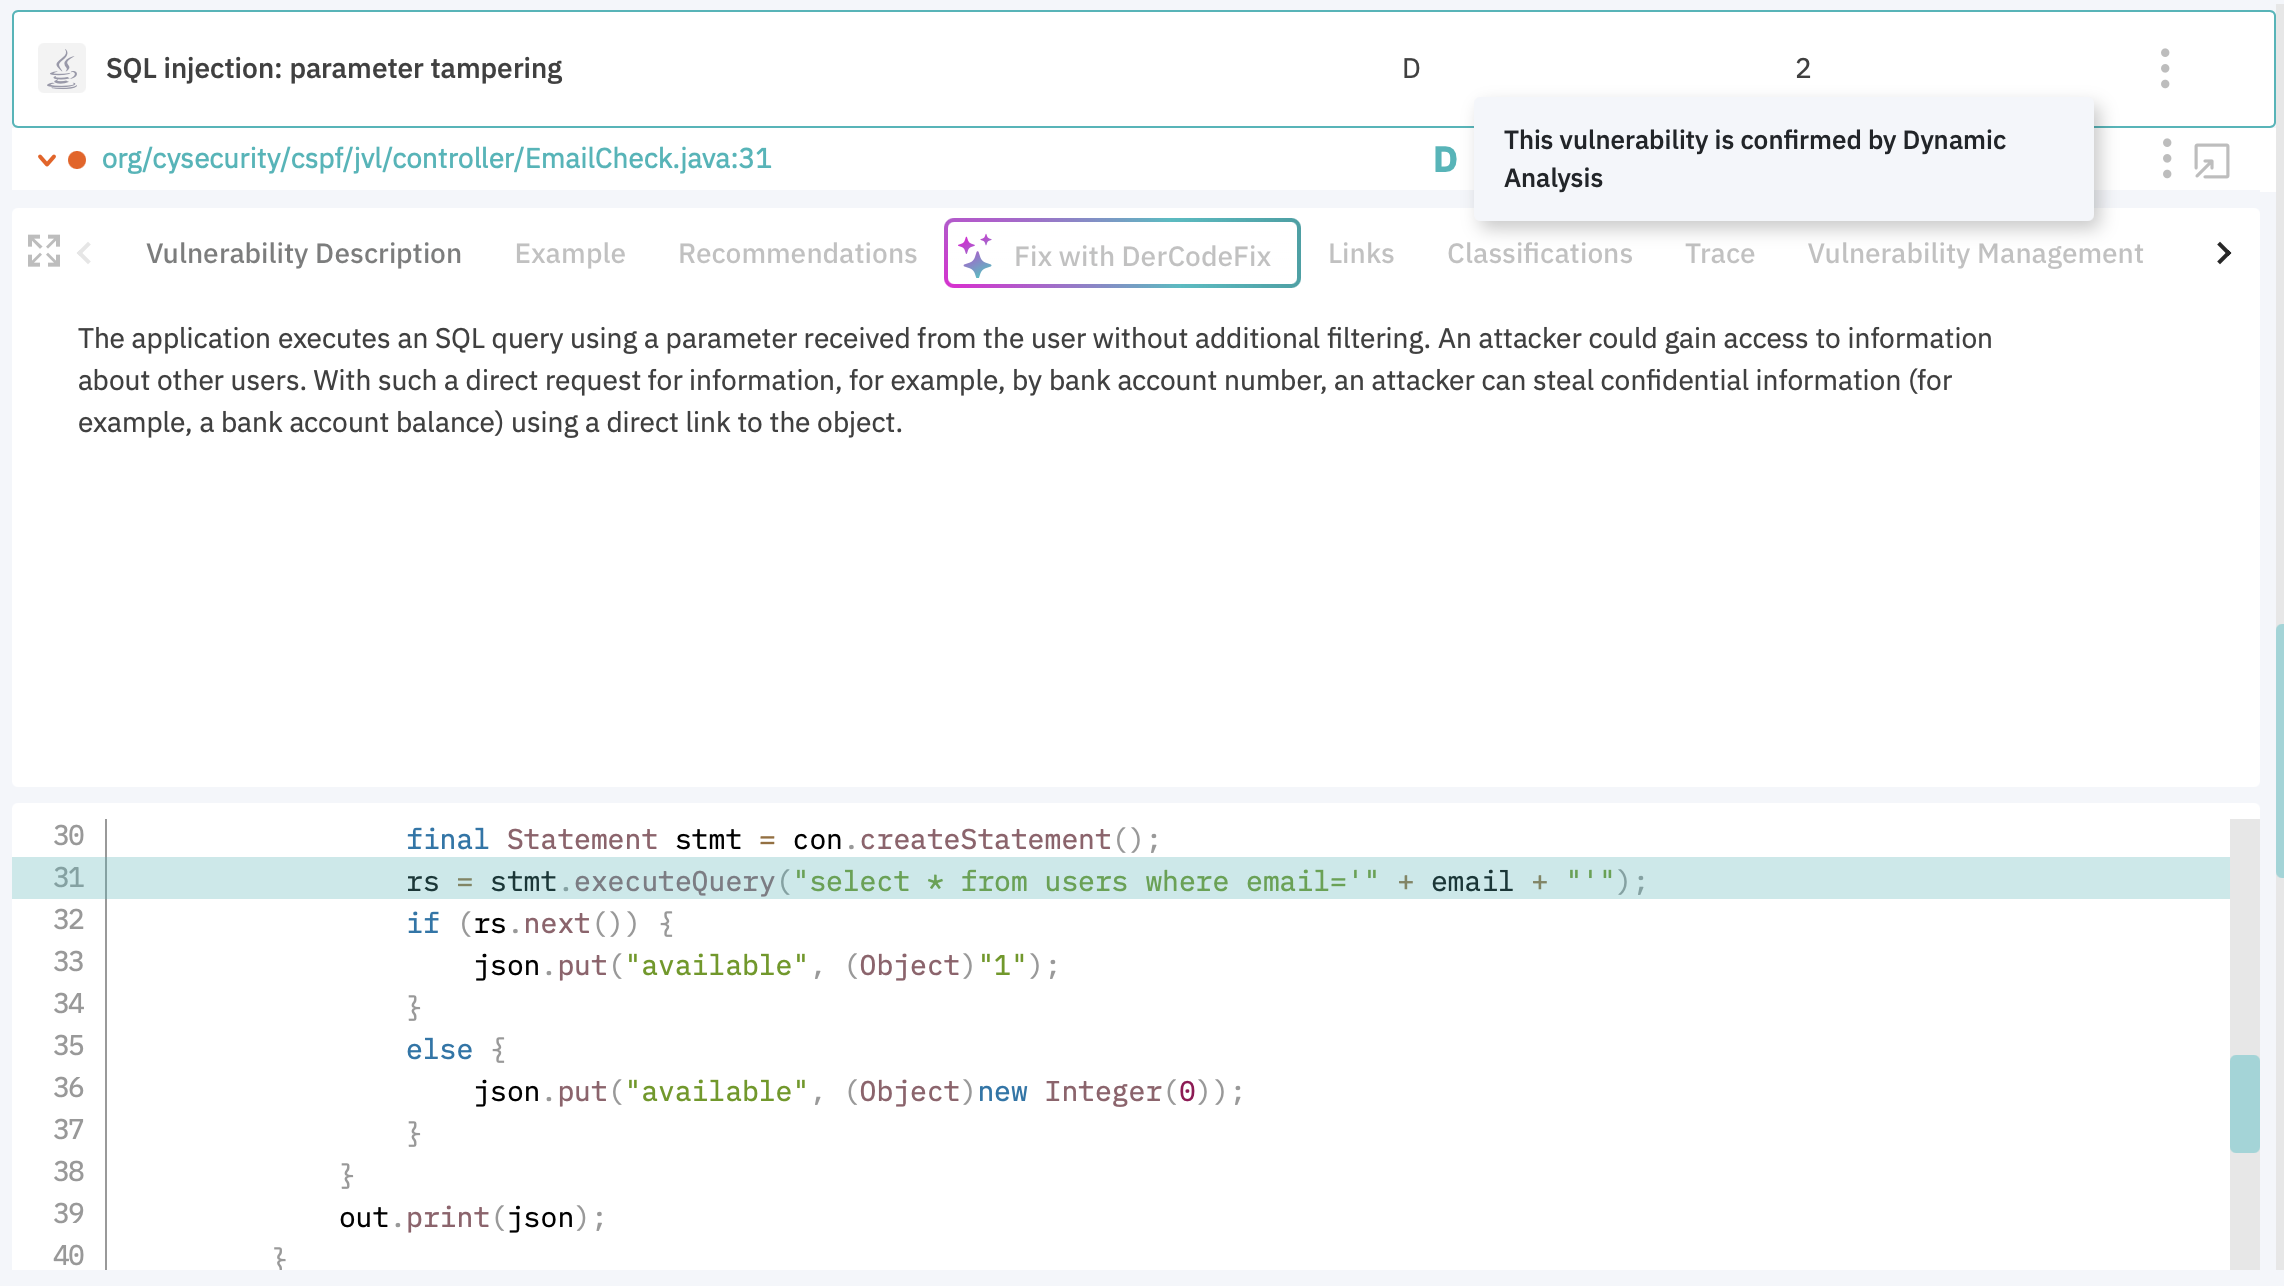Click the code viewer vertical scrollbar thumb
The height and width of the screenshot is (1286, 2284).
tap(2245, 1104)
